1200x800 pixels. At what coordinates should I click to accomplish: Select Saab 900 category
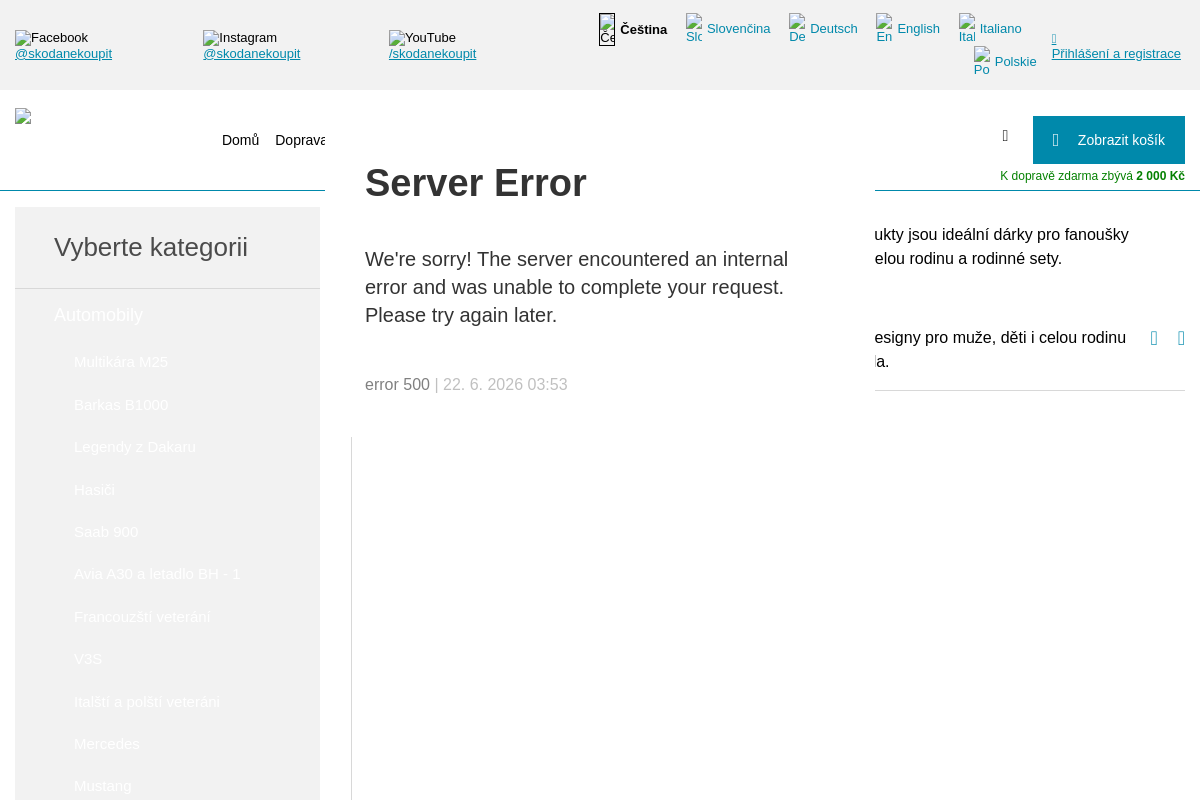coord(106,532)
